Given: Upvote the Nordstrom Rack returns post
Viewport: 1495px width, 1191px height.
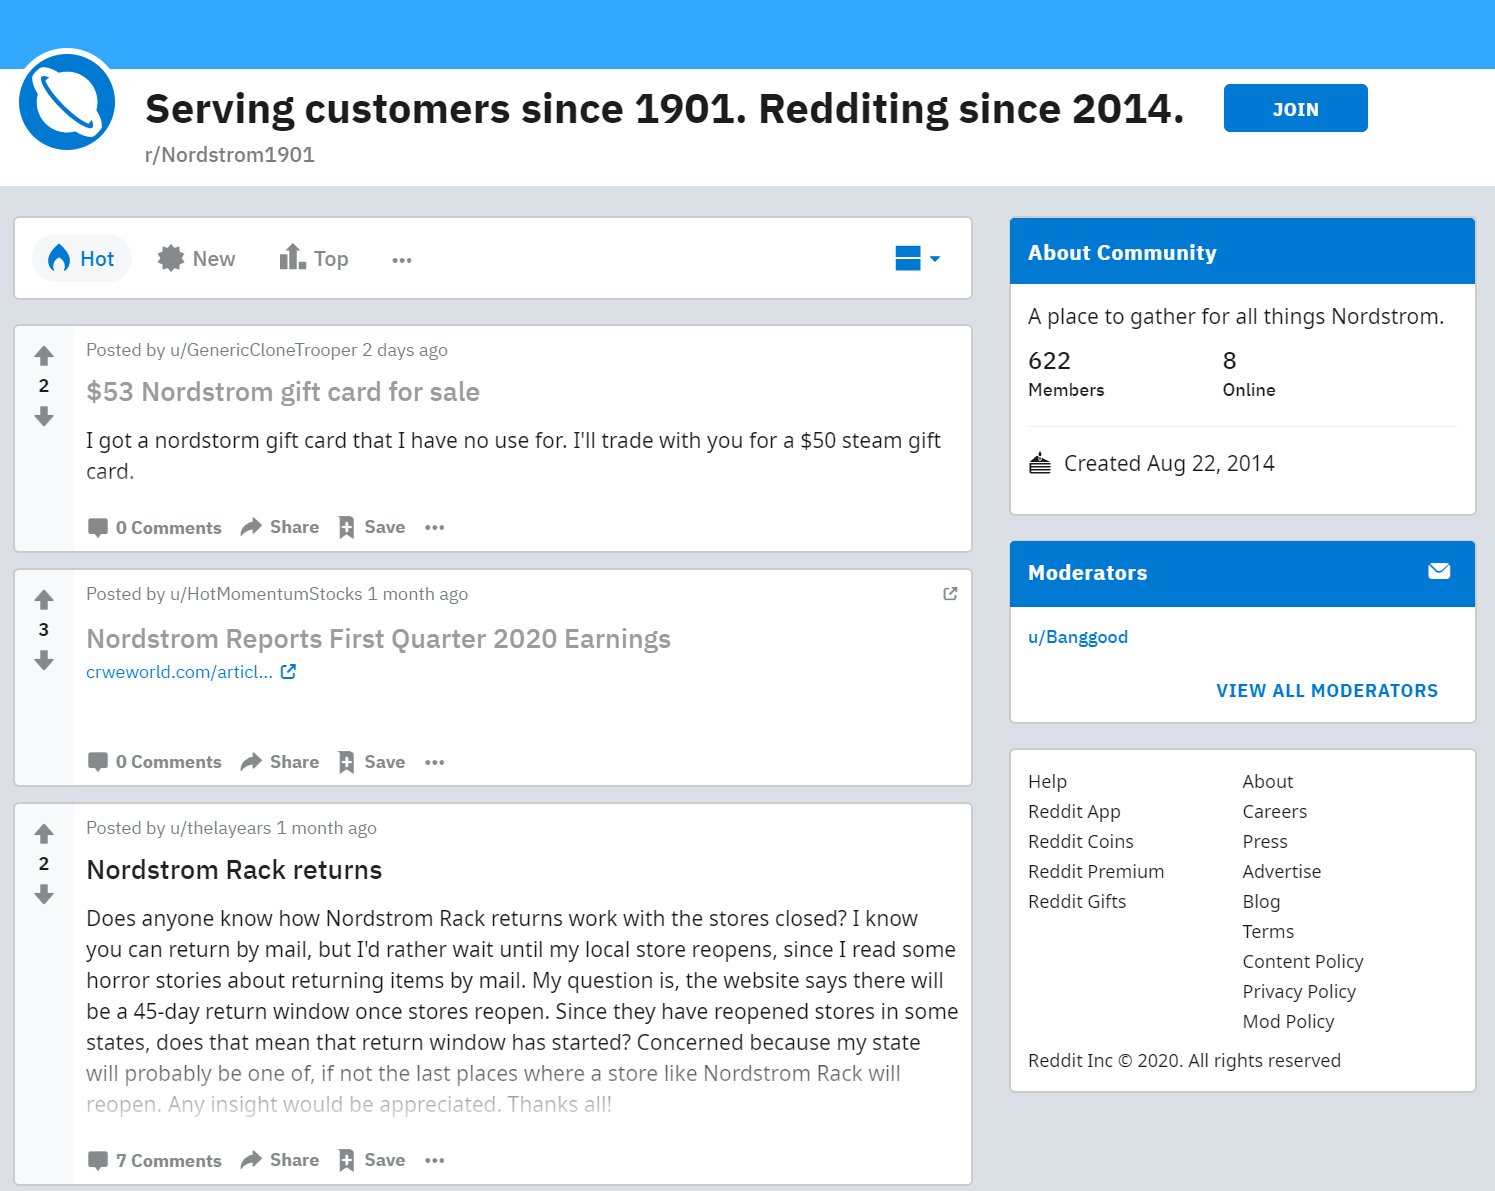Looking at the screenshot, I should click(x=44, y=833).
